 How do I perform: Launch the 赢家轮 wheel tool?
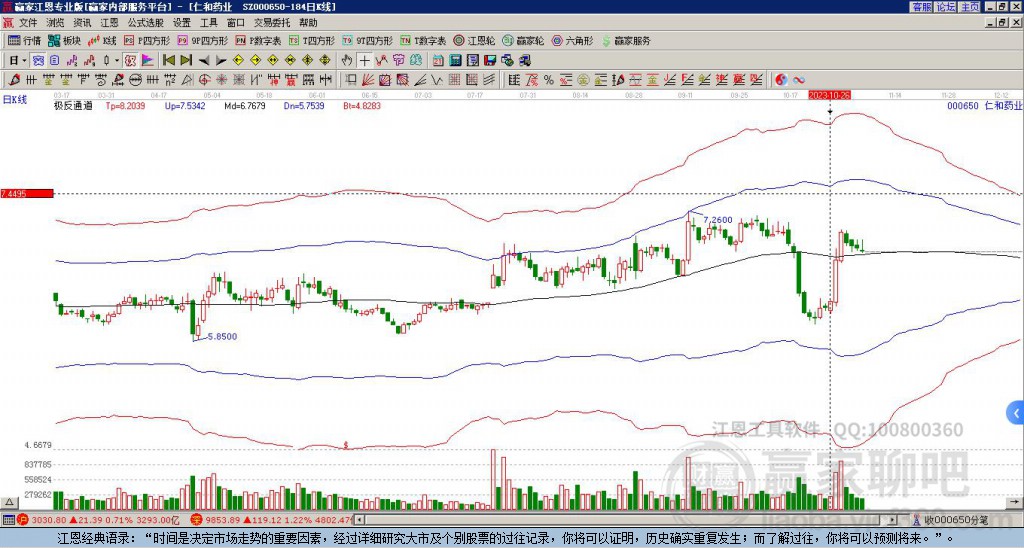pyautogui.click(x=523, y=40)
